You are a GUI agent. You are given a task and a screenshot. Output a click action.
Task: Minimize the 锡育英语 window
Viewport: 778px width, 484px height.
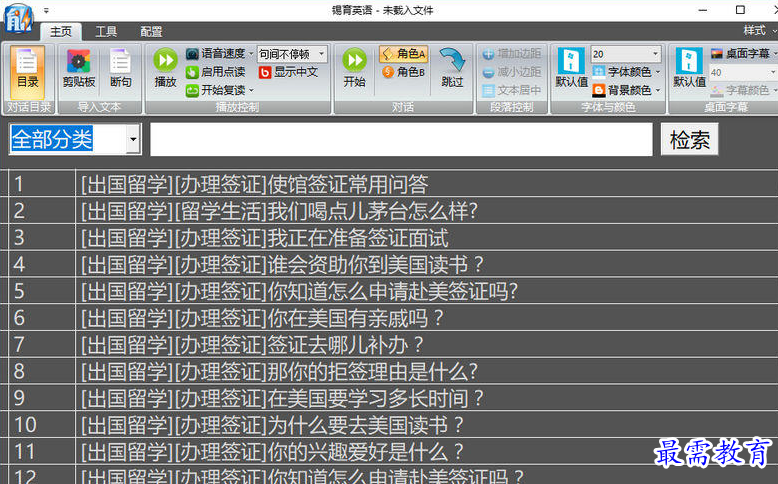702,10
